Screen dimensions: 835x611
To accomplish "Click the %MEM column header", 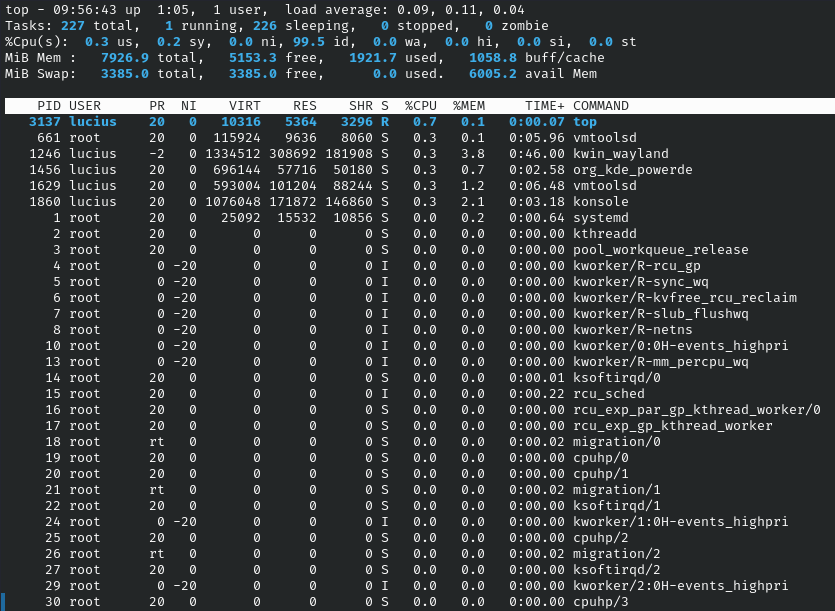I will tap(469, 105).
